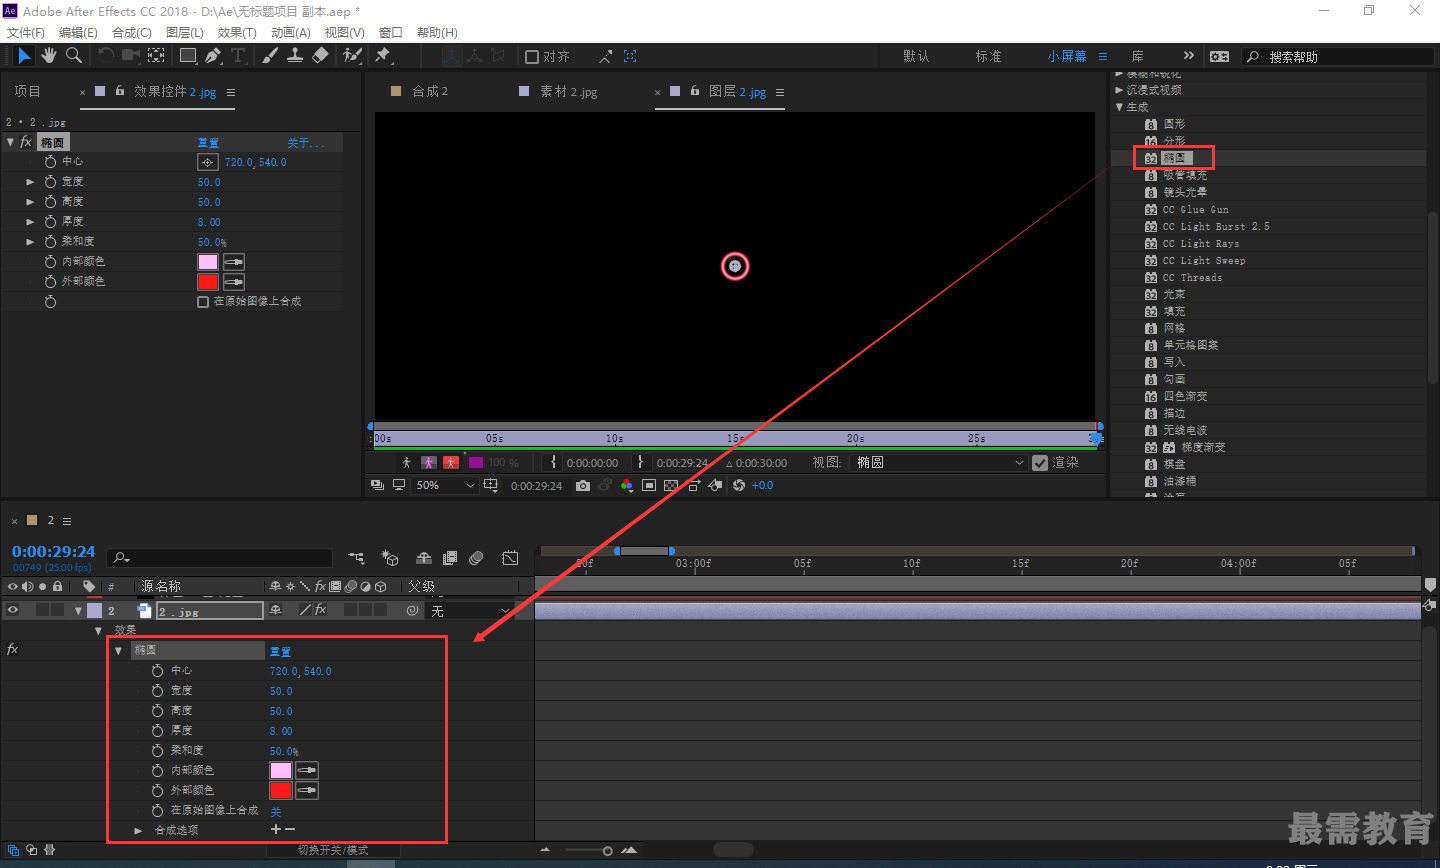Click the center point crosshair button in effect controls

[x=207, y=162]
